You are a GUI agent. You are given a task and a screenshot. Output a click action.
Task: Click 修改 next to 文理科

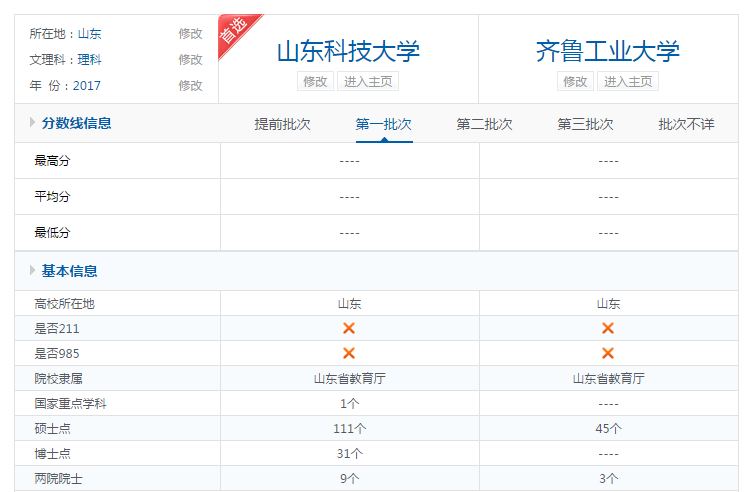tap(191, 60)
